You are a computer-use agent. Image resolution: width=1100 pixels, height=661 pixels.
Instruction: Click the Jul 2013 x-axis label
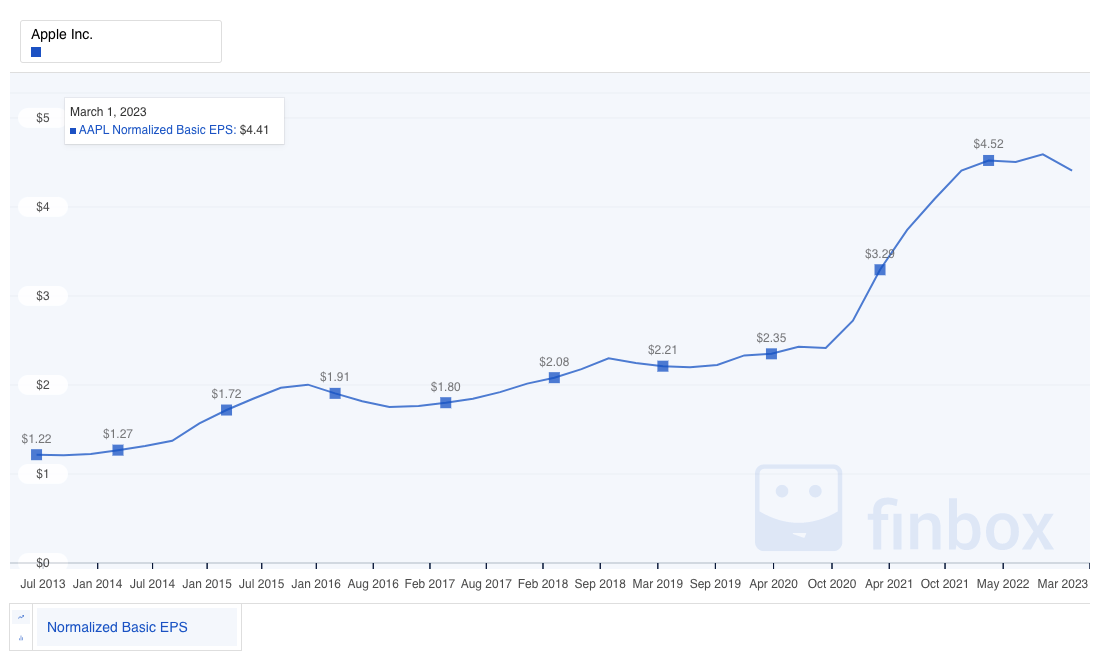(x=43, y=583)
